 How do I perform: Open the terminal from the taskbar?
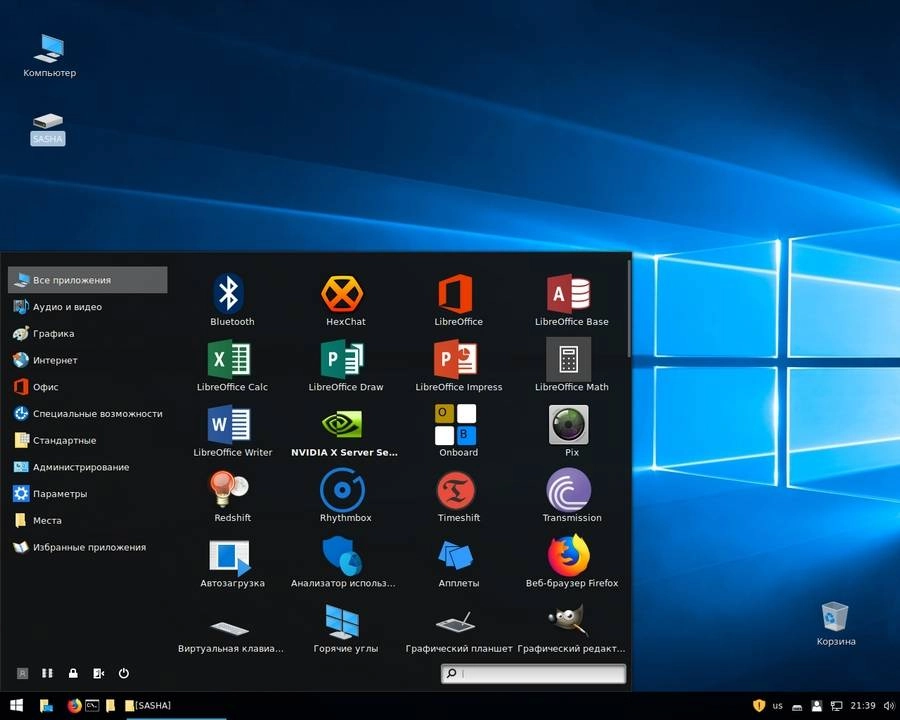92,706
